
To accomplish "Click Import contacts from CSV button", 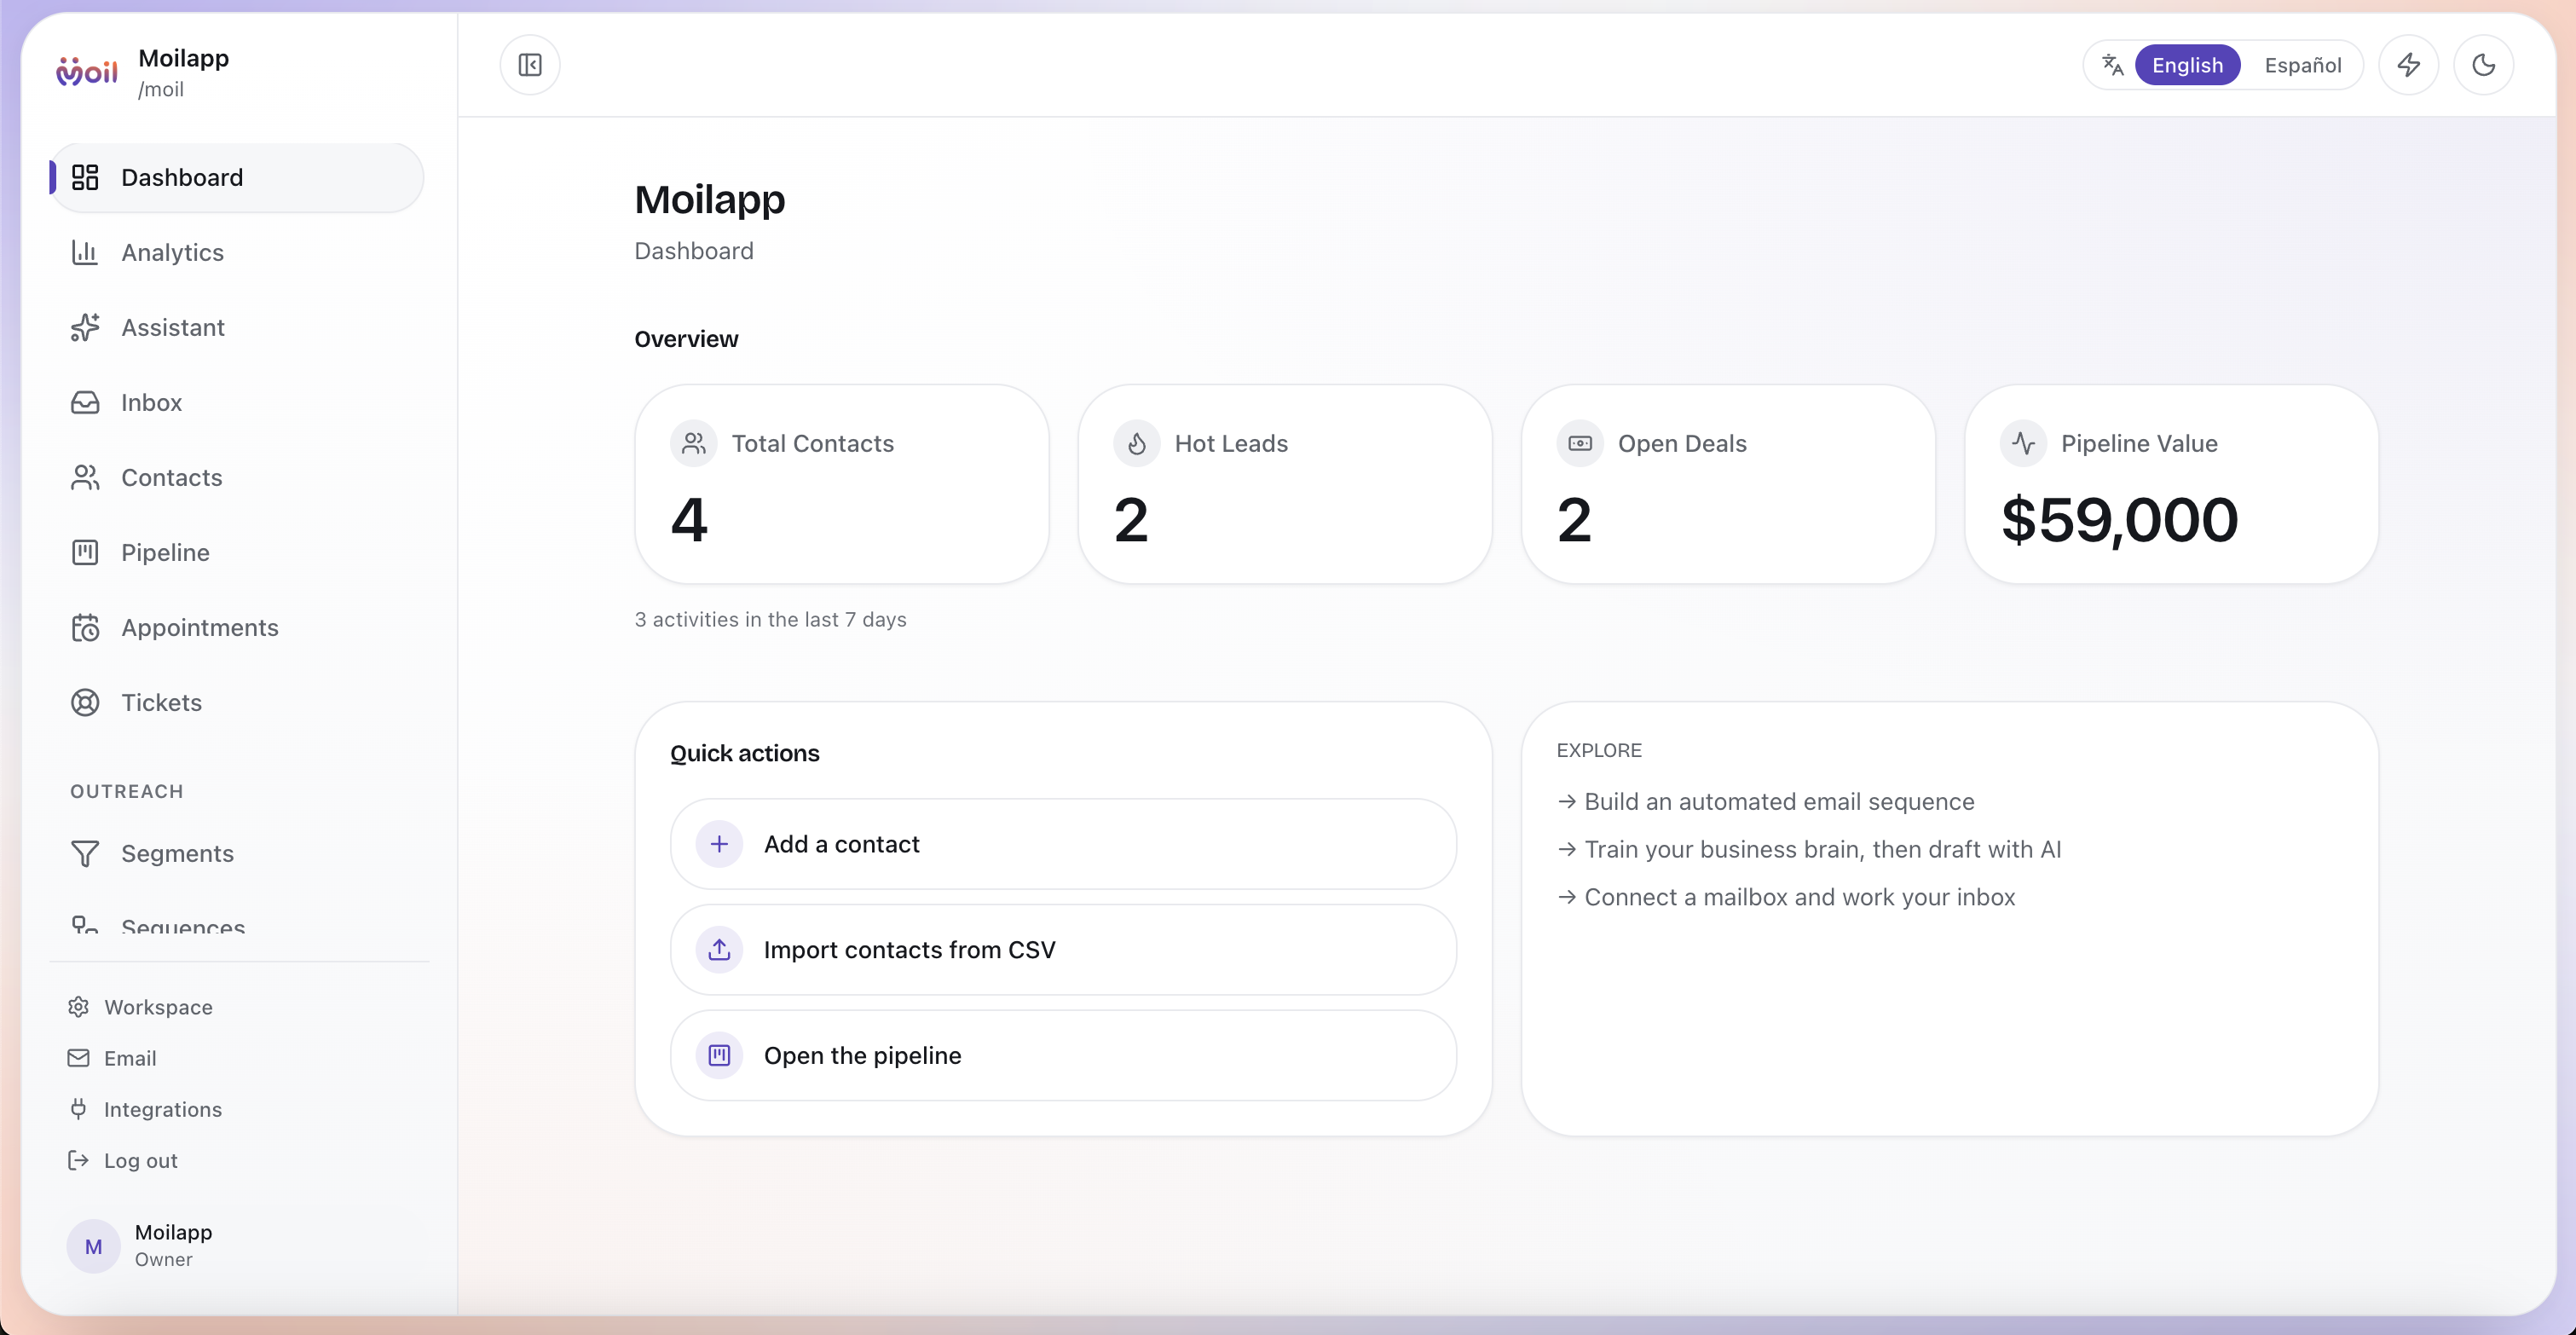I will (1062, 949).
